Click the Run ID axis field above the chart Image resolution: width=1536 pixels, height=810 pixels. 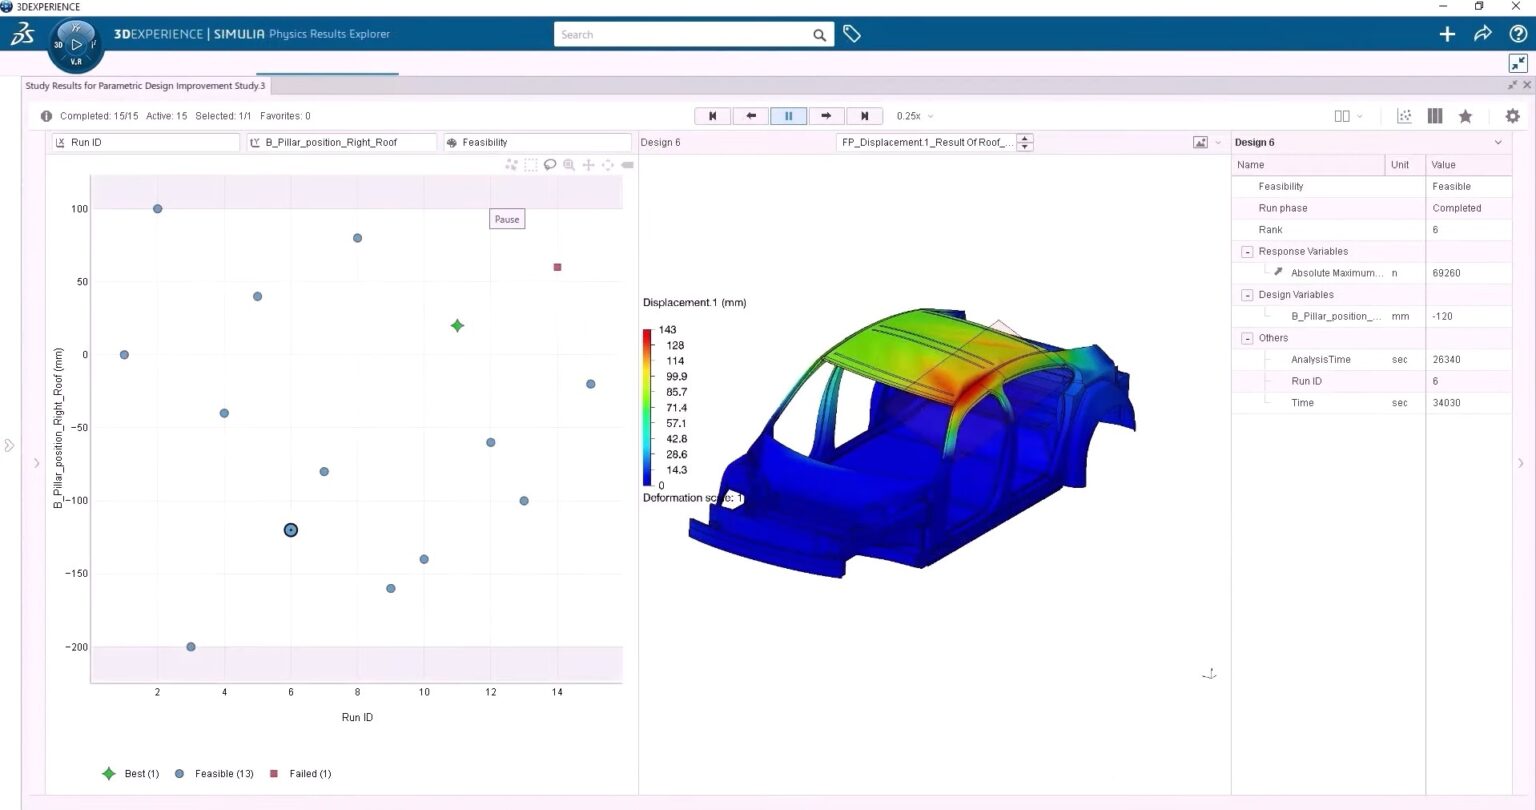pyautogui.click(x=145, y=141)
